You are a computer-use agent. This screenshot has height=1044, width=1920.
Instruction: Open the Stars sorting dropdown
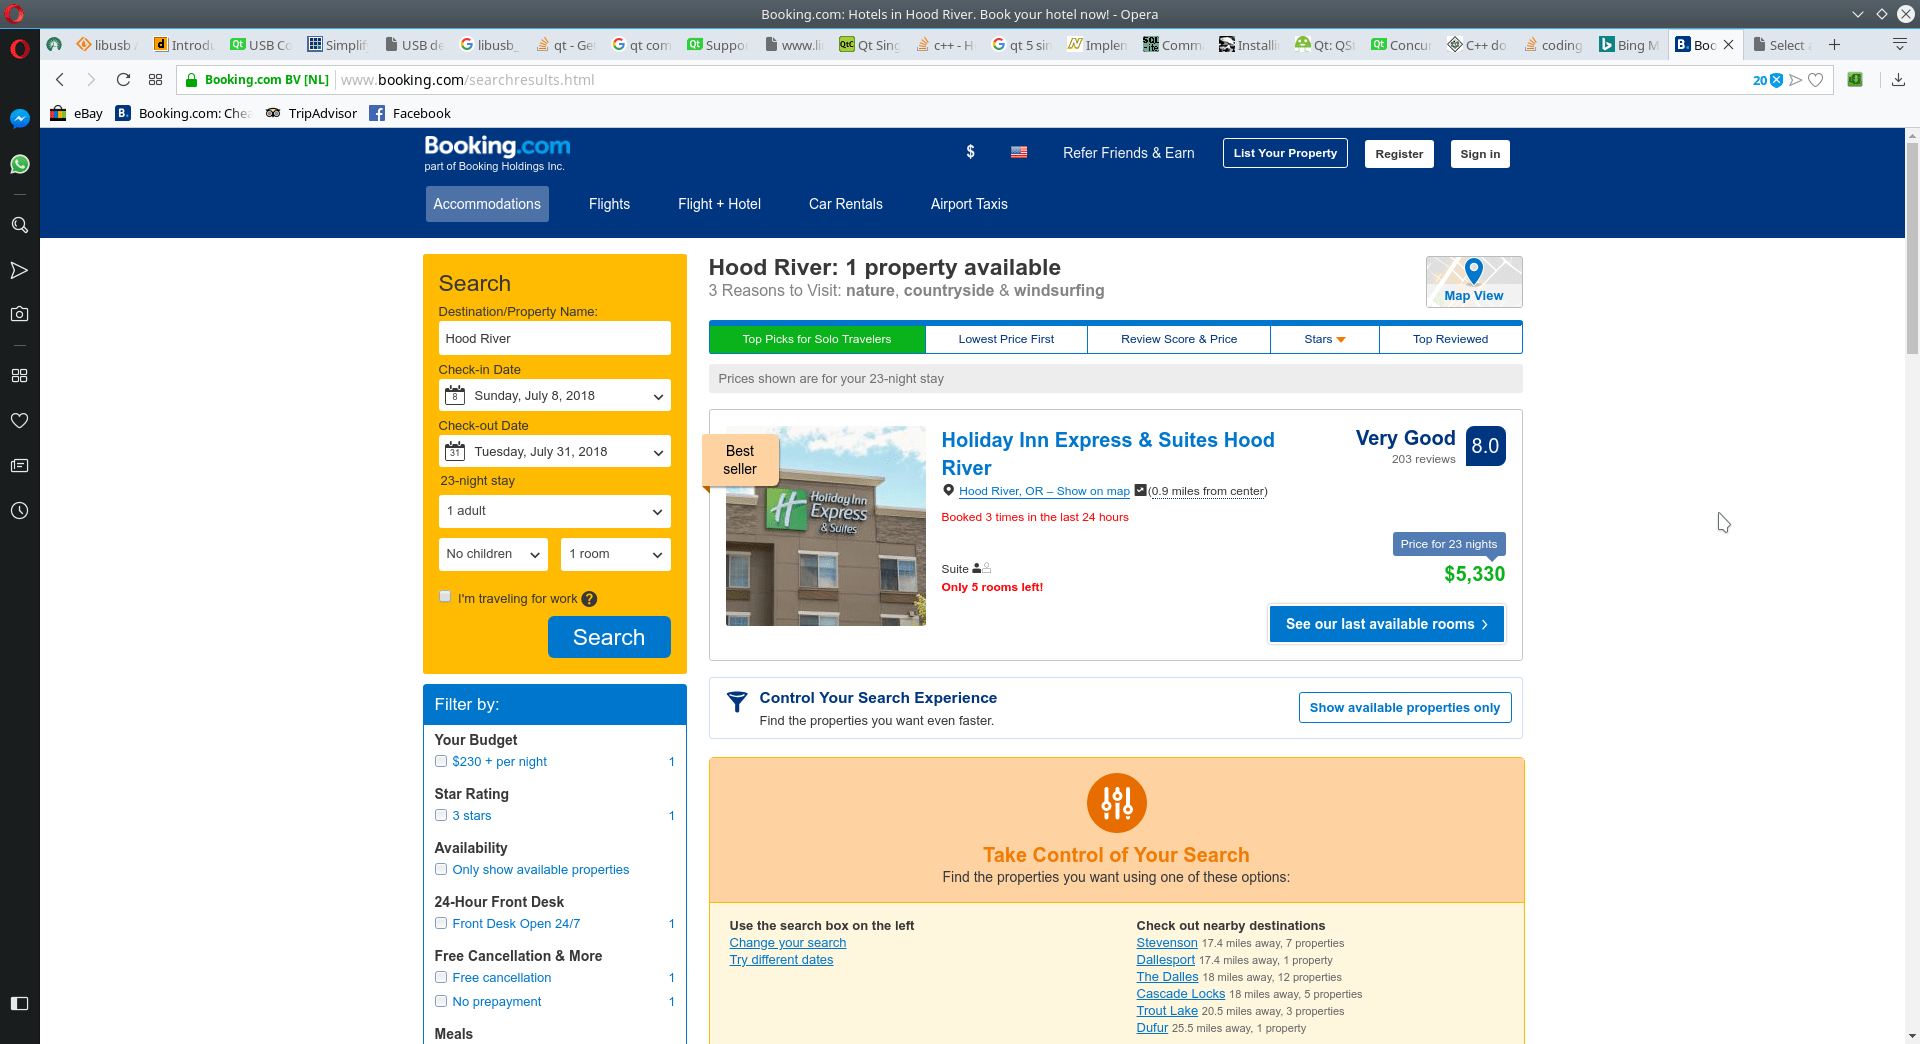[x=1324, y=339]
